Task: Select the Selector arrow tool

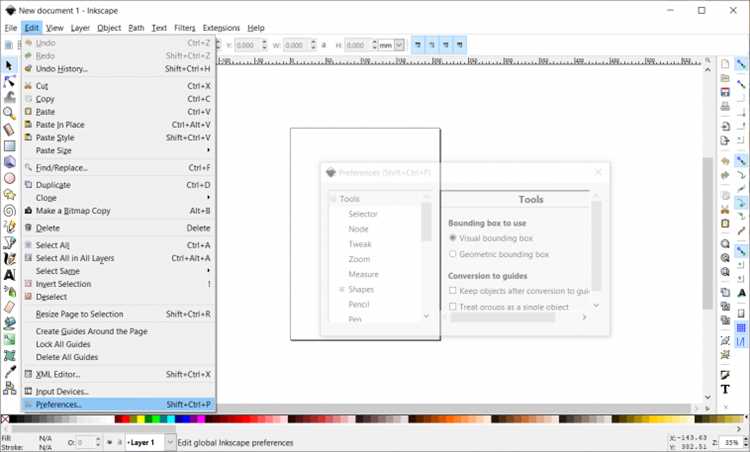Action: (9, 65)
